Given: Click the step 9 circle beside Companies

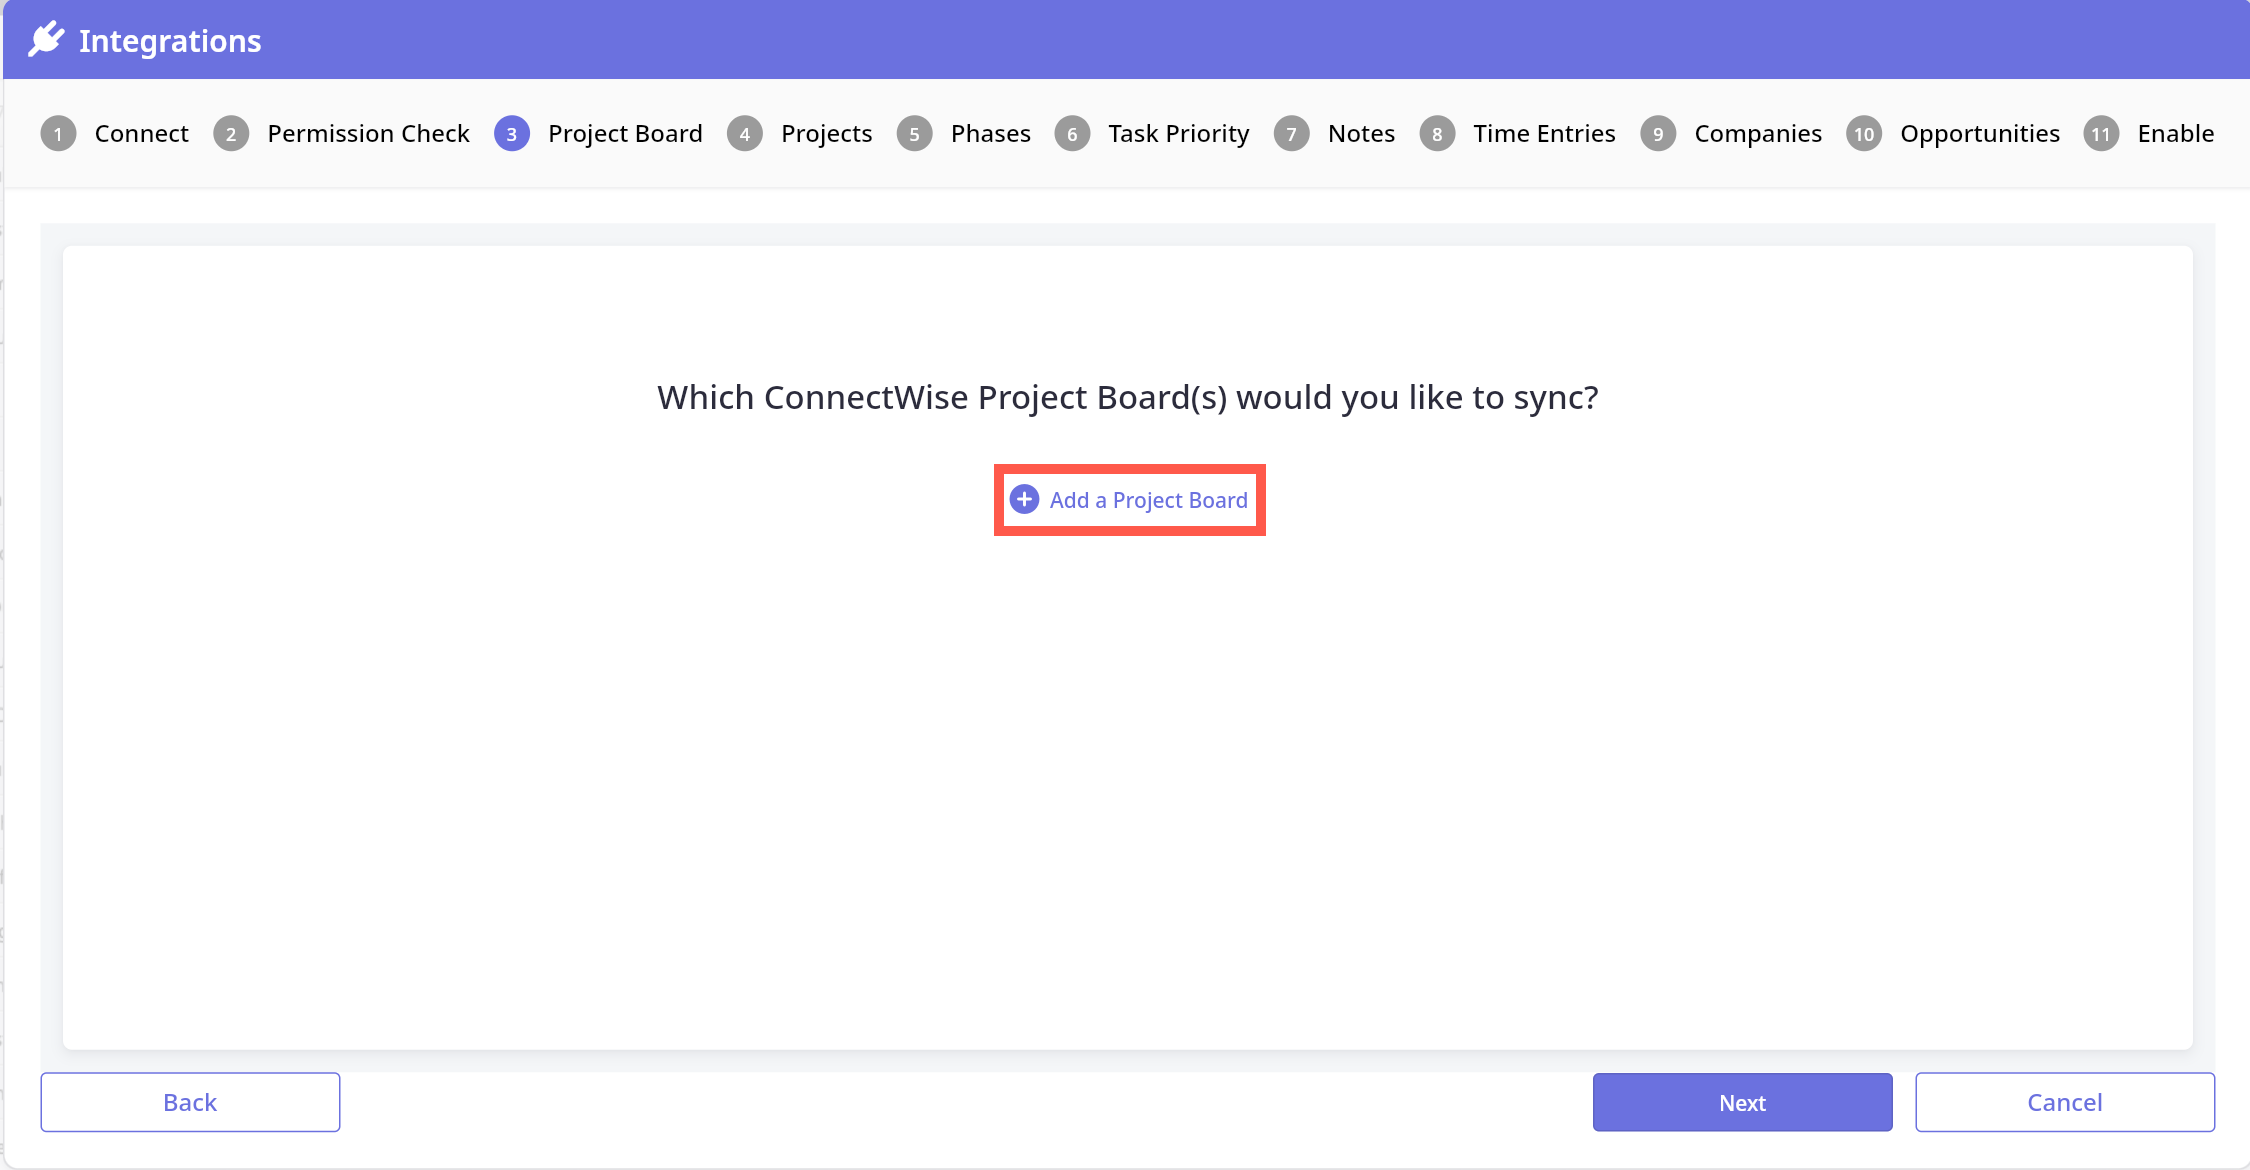Looking at the screenshot, I should 1658,134.
